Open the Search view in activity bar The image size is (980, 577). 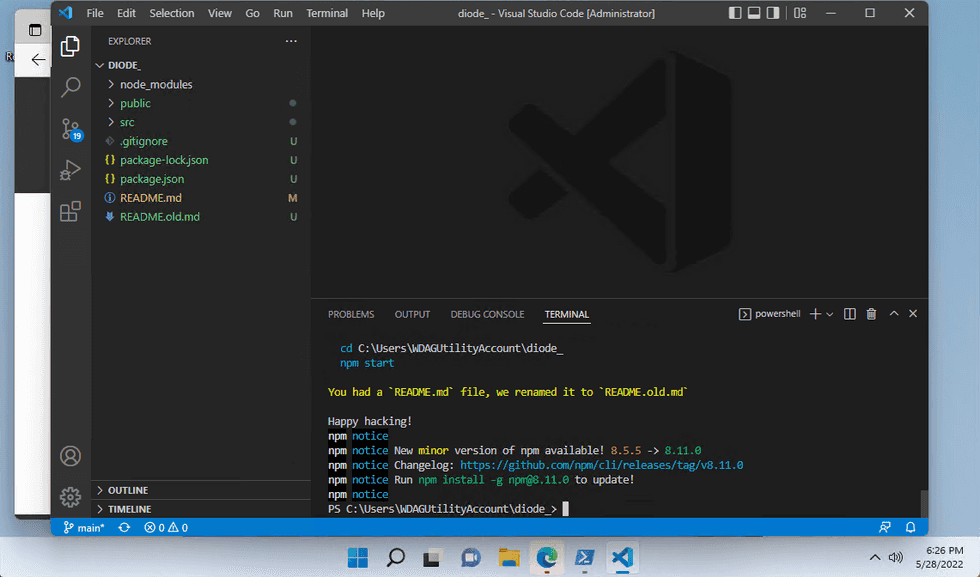pyautogui.click(x=70, y=87)
